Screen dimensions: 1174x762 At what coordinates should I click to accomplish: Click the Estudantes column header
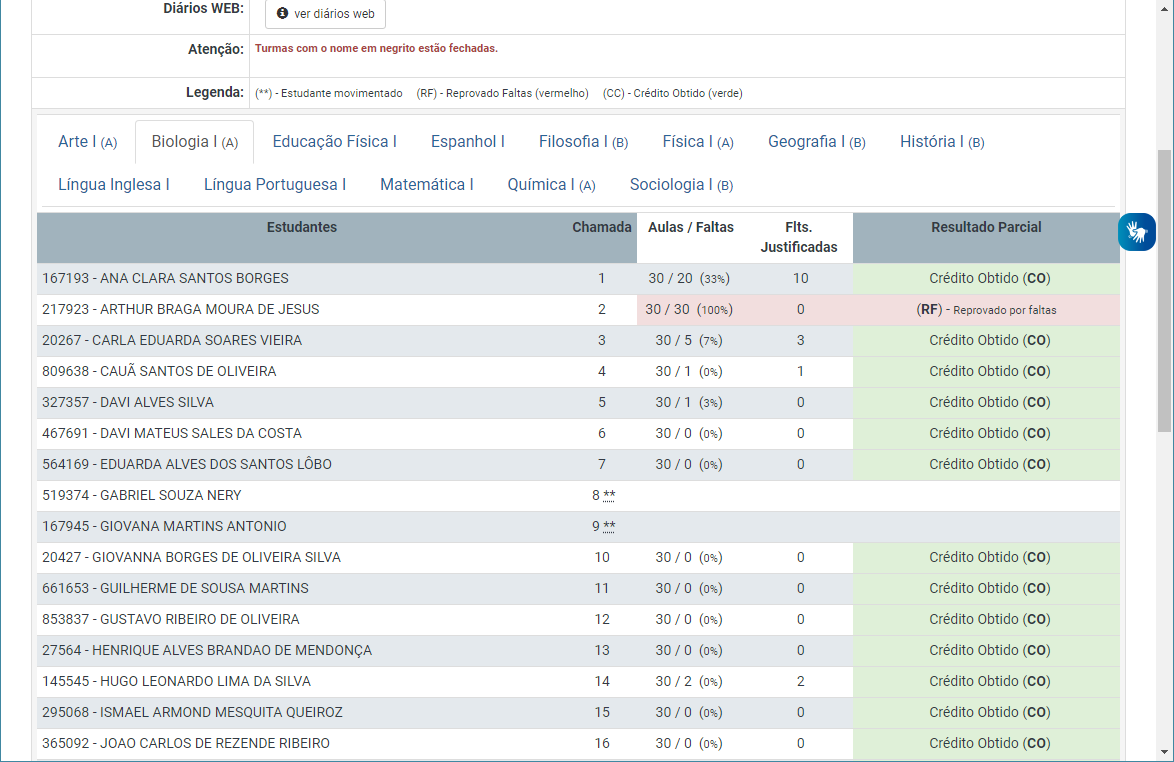pyautogui.click(x=302, y=227)
